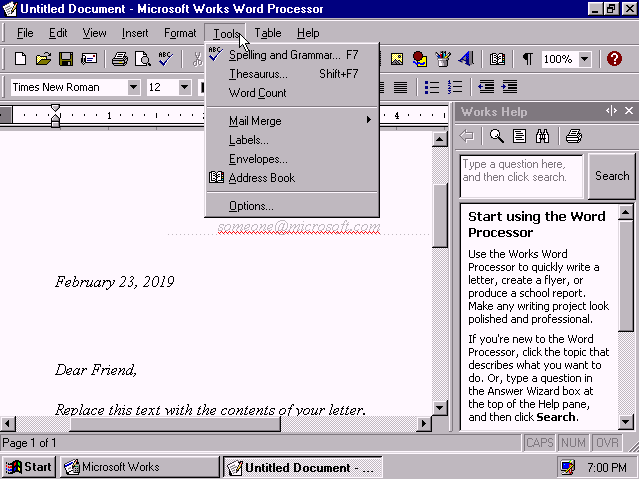Open the View menu
639x479 pixels.
[94, 33]
